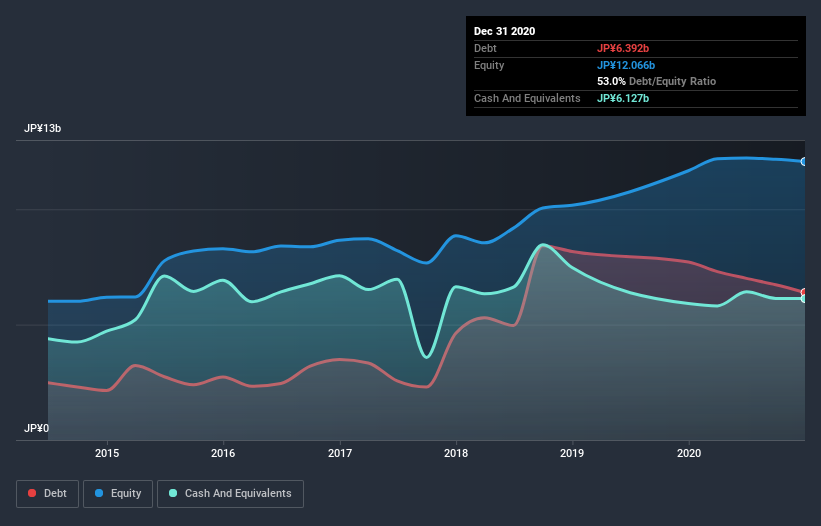Toggle the Equity series legend button
The height and width of the screenshot is (526, 821).
pyautogui.click(x=118, y=494)
